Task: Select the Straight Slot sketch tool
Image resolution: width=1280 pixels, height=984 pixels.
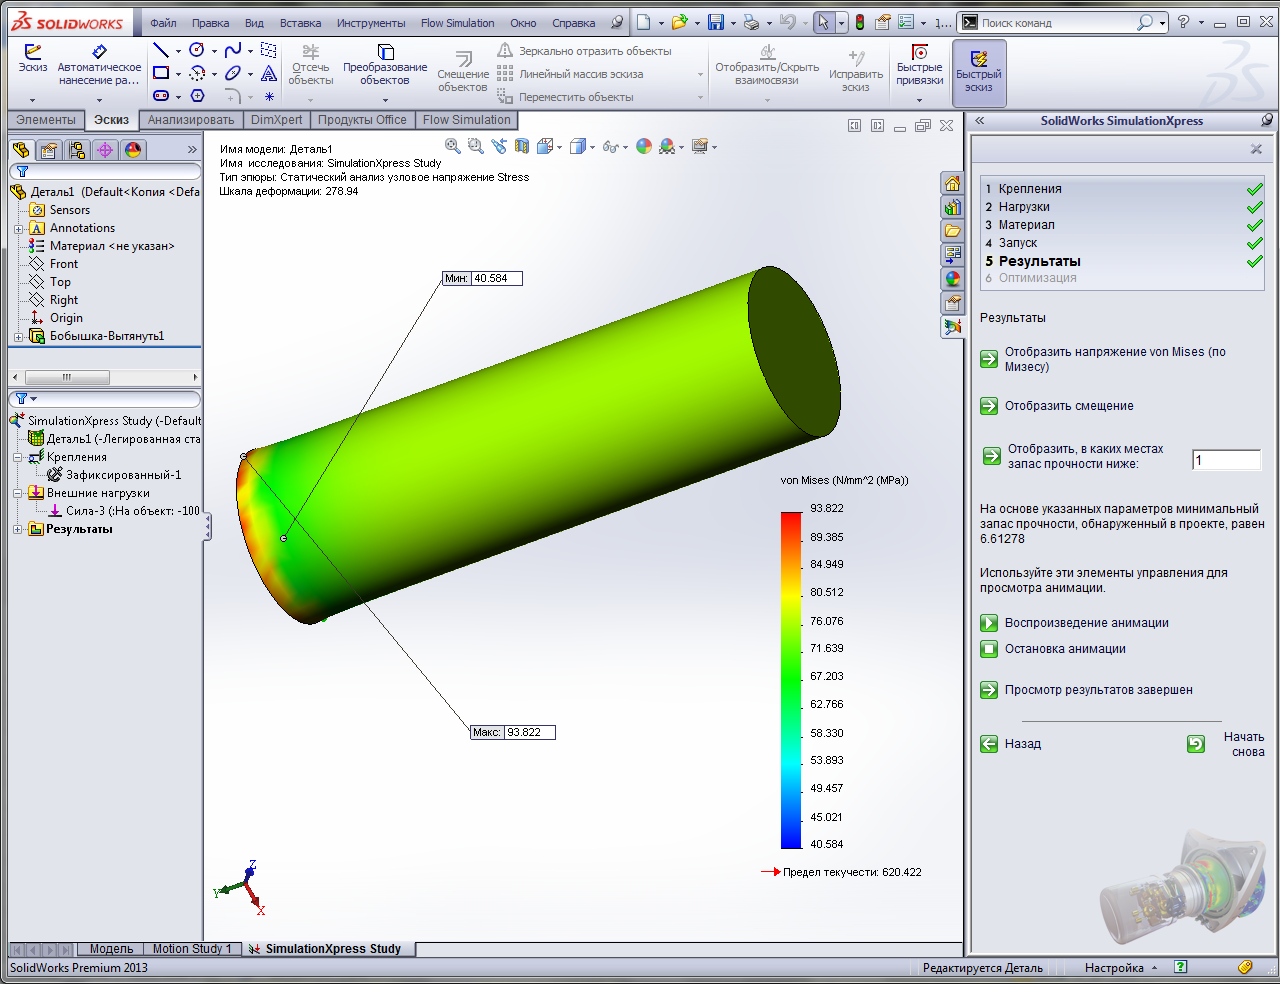Action: [x=160, y=96]
